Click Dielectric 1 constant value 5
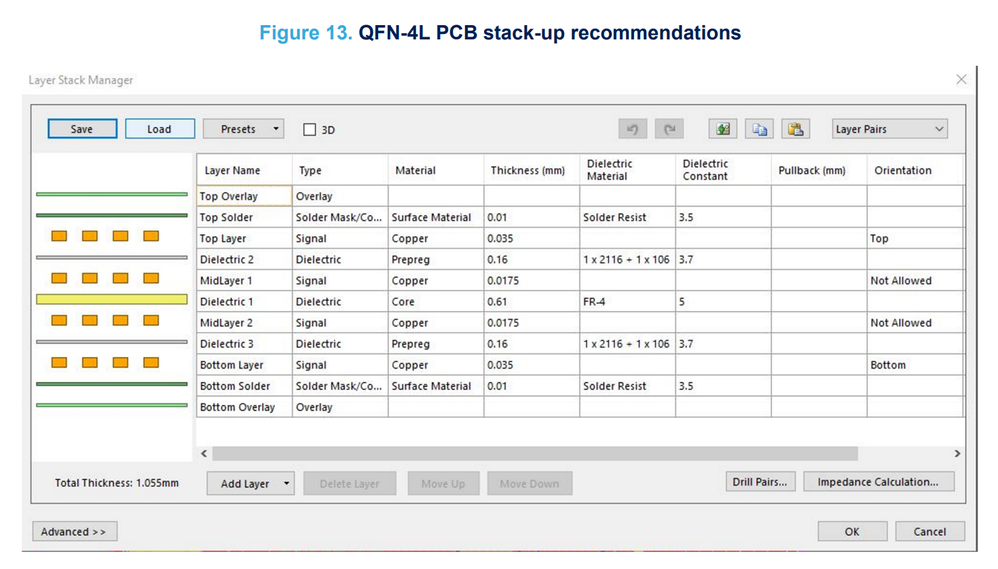 pos(723,301)
